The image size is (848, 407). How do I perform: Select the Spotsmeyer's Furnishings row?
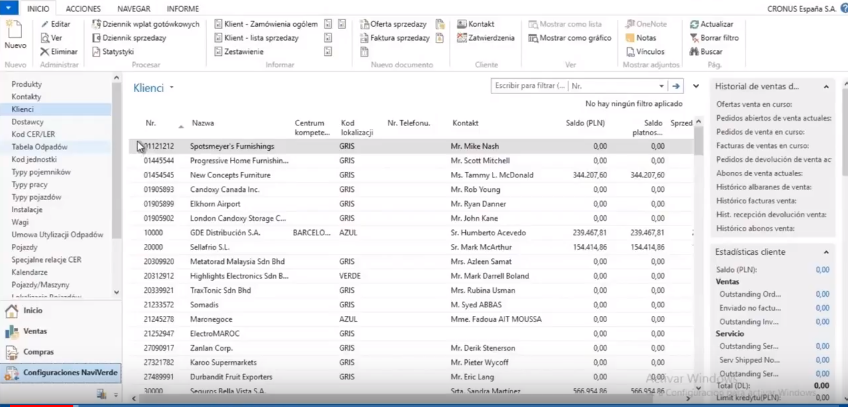(x=411, y=146)
